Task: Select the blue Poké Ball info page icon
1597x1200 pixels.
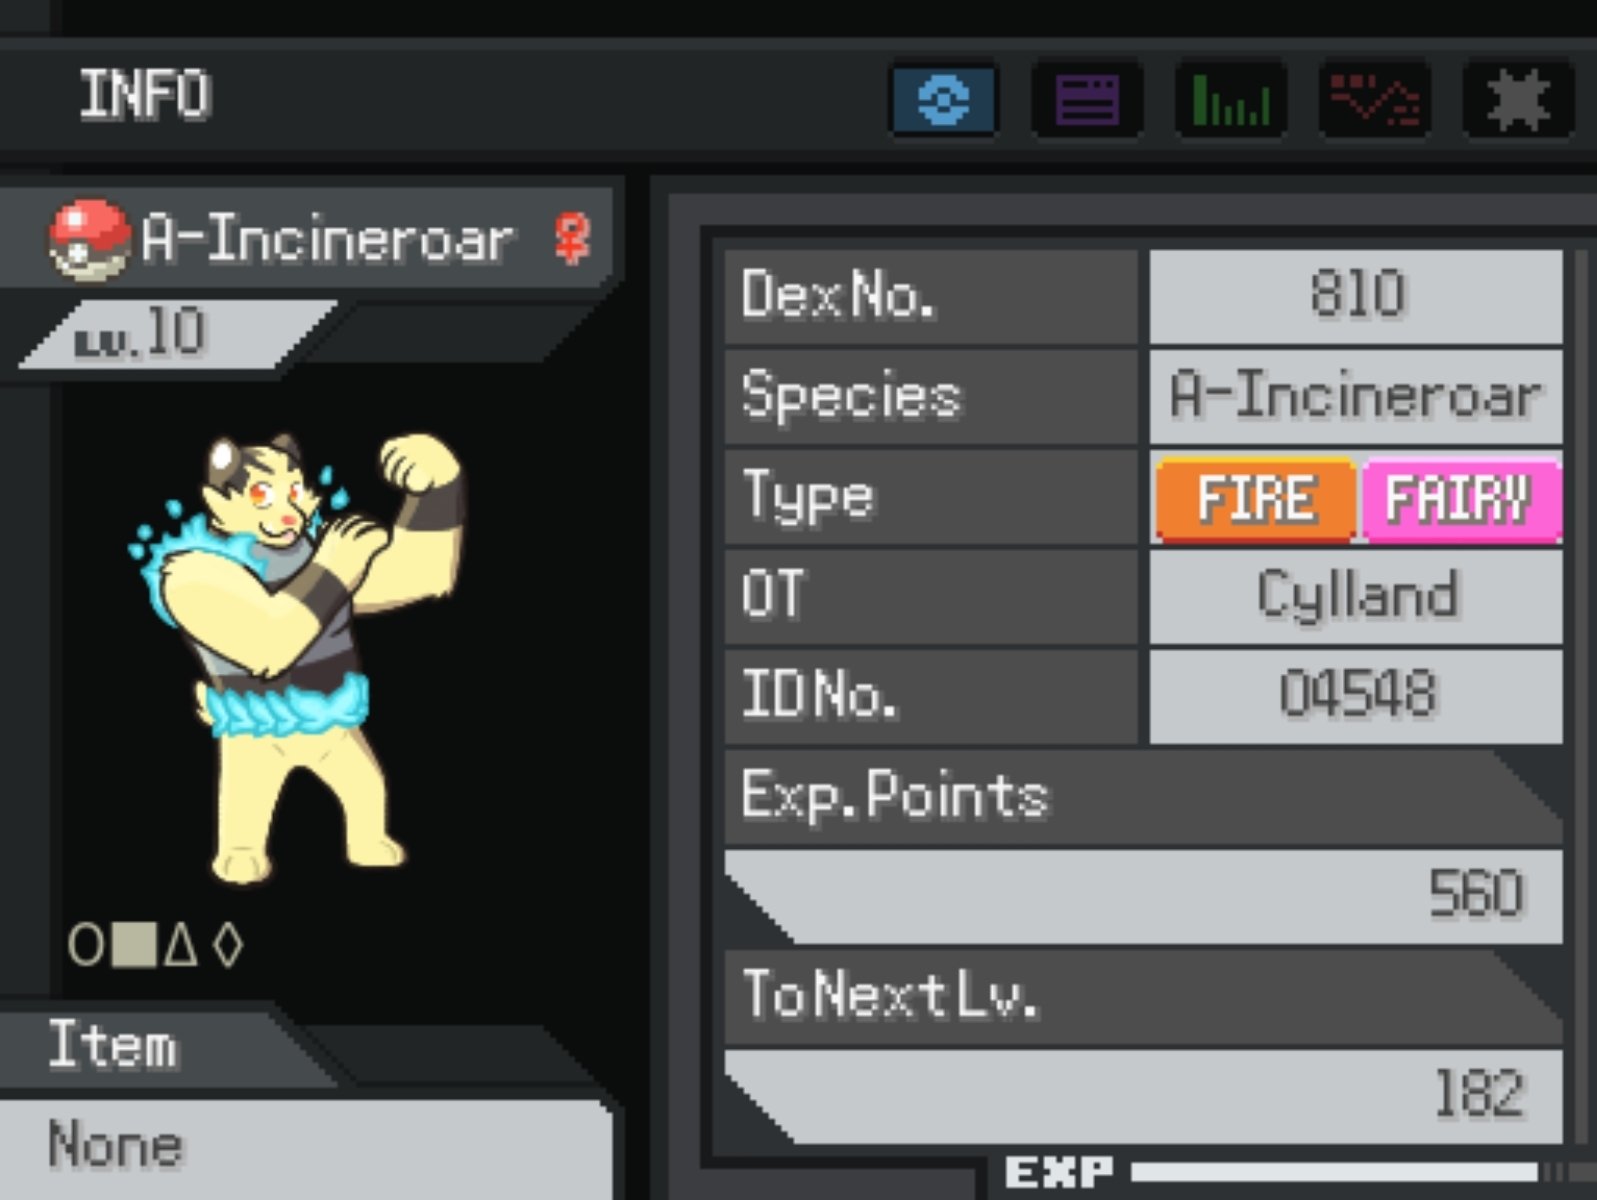Action: (944, 99)
